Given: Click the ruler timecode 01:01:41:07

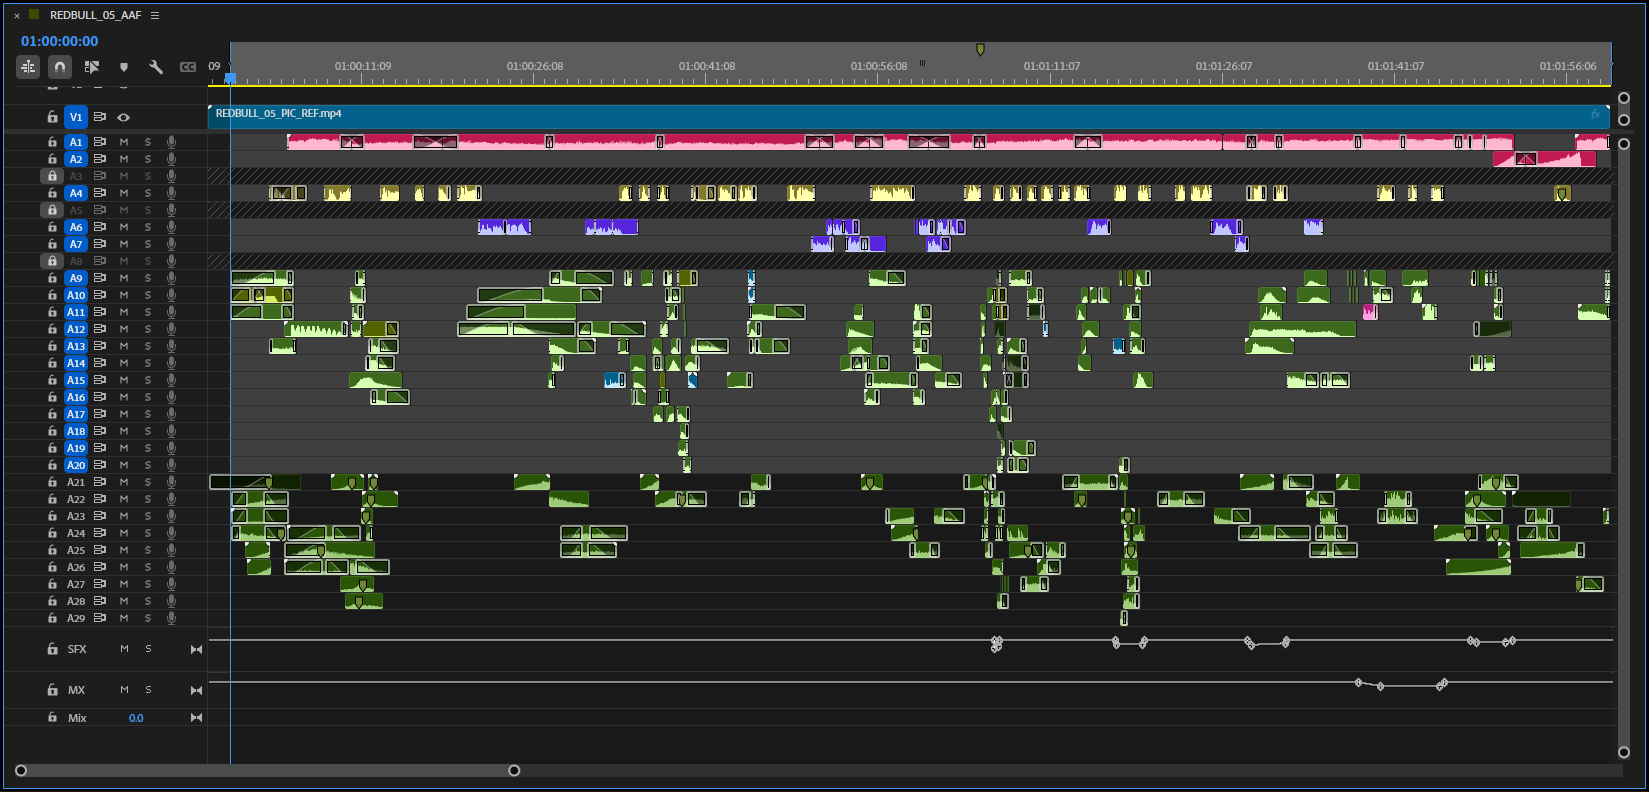Looking at the screenshot, I should click(1396, 66).
